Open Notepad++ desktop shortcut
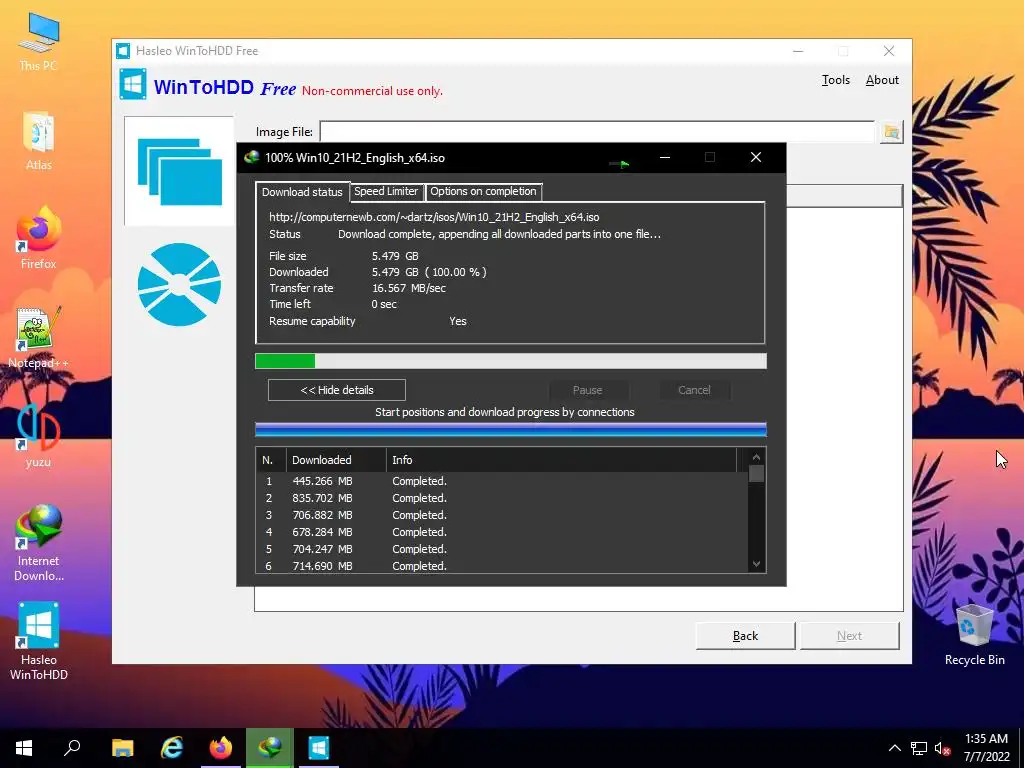This screenshot has width=1024, height=768. 39,338
